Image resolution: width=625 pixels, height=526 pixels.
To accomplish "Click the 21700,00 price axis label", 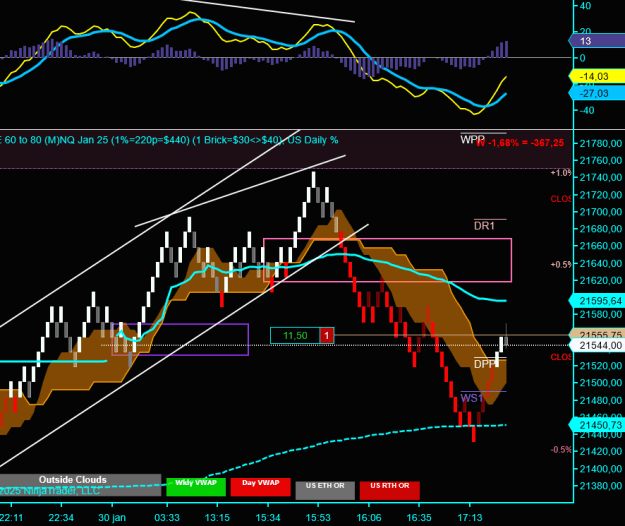I will [601, 212].
